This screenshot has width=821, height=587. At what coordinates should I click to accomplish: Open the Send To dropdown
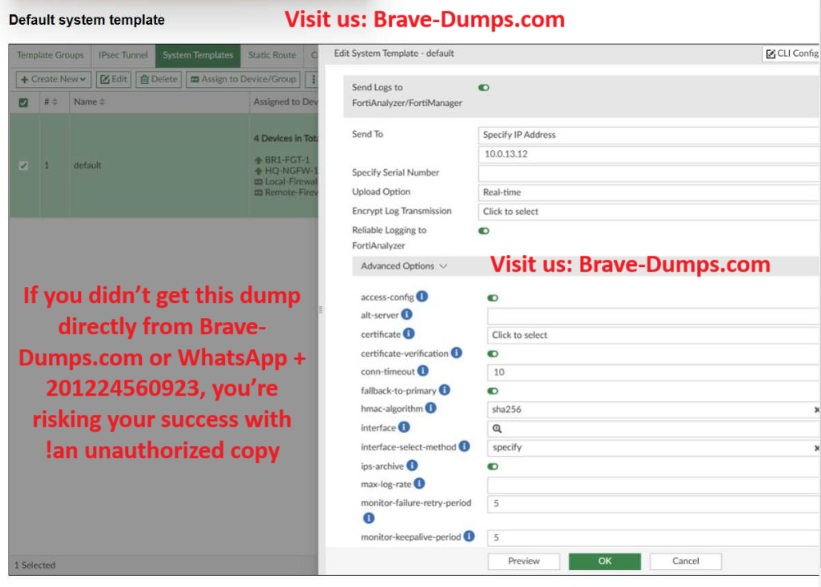[x=648, y=135]
